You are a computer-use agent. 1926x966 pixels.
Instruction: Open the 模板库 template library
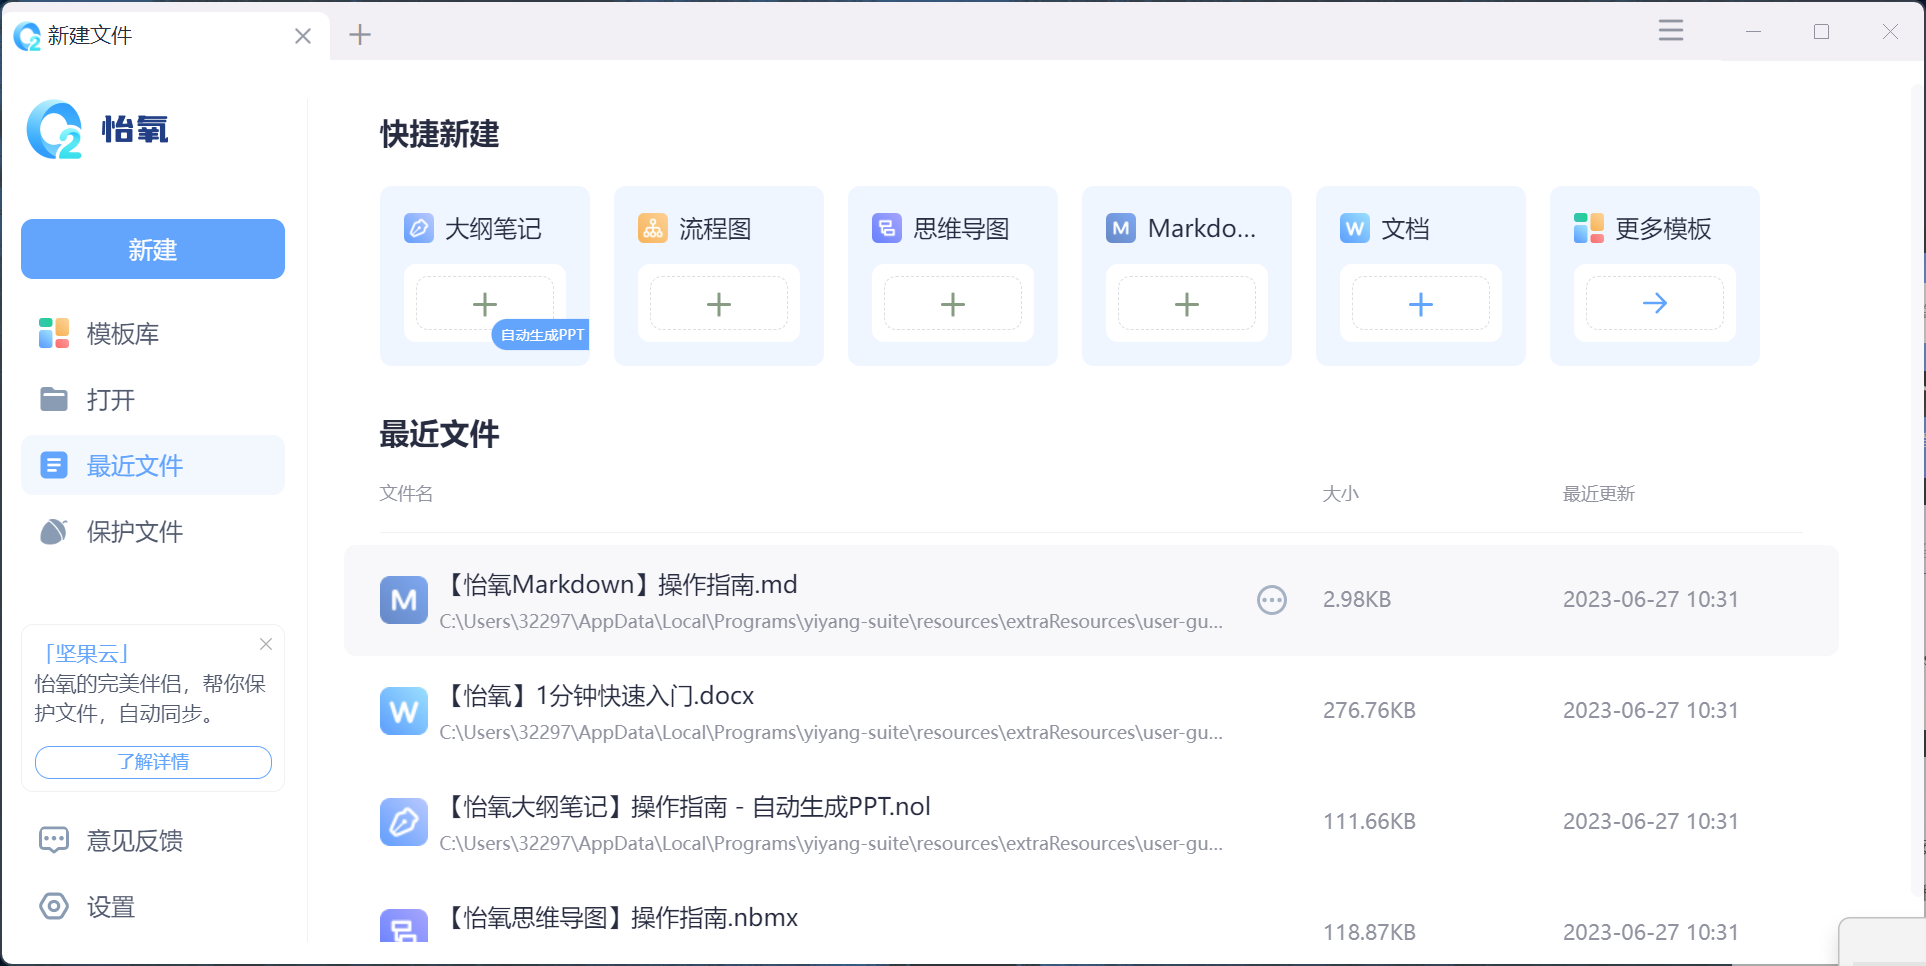[x=153, y=333]
